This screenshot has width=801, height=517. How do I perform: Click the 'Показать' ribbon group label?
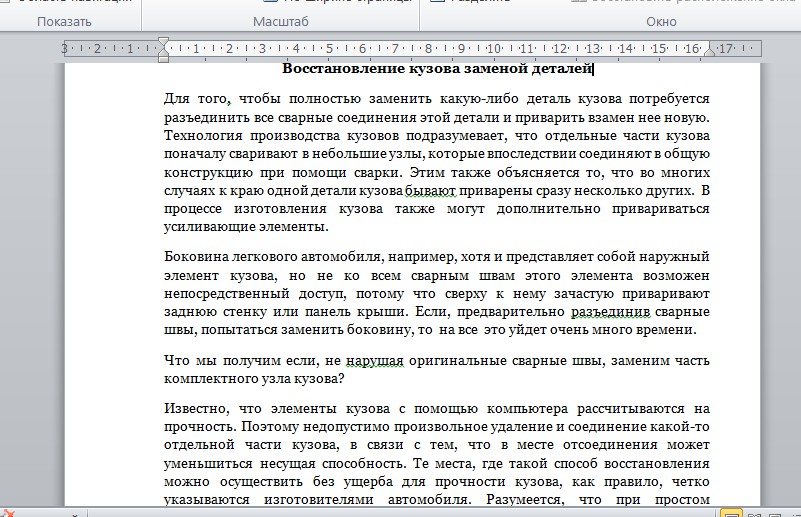pos(64,22)
